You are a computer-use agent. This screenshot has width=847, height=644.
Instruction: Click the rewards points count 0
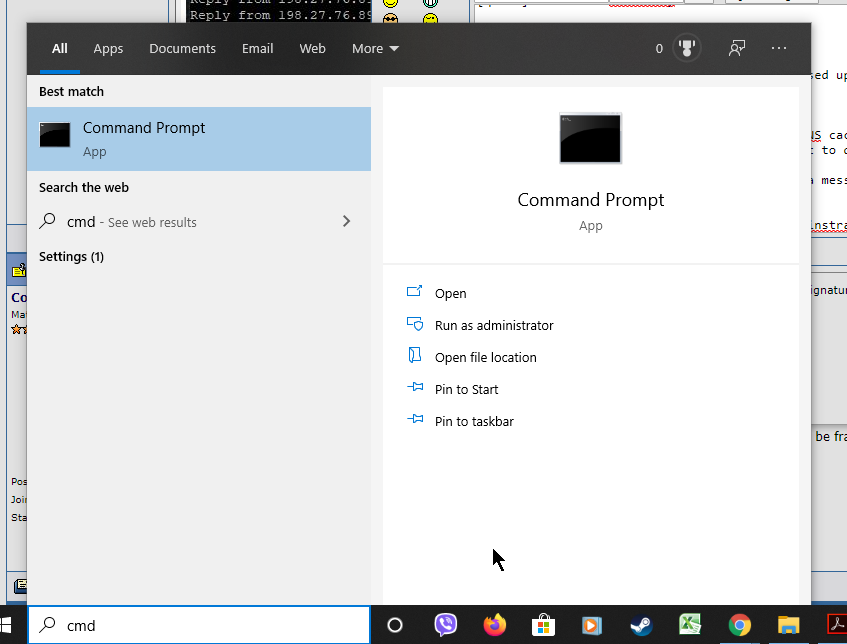659,49
